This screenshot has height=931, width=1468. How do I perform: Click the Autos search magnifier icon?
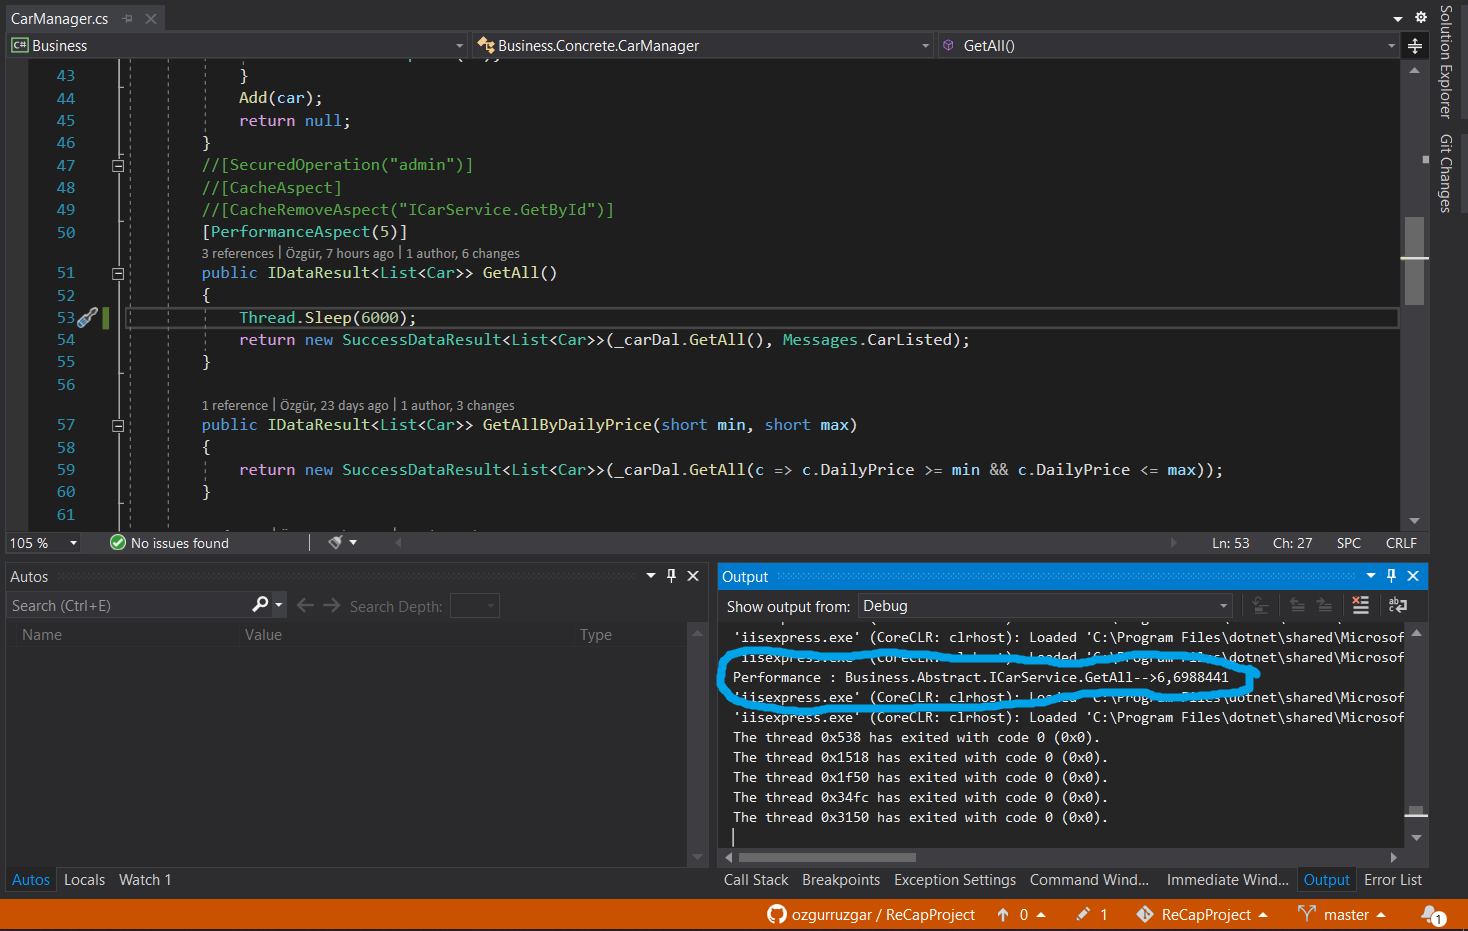point(260,605)
